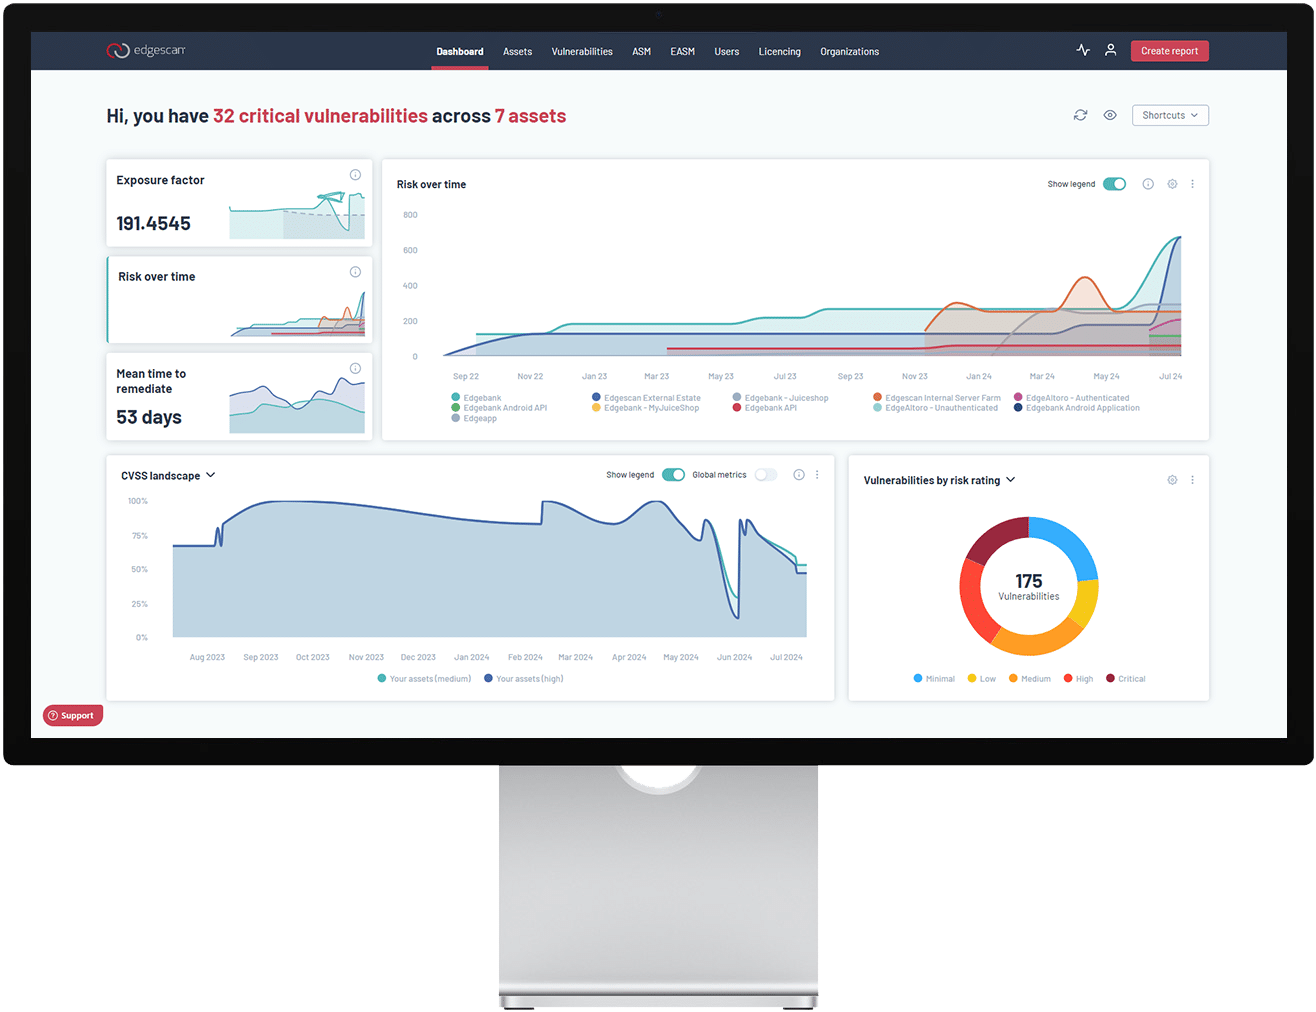1316x1012 pixels.
Task: Click 32 critical vulnerabilities link
Action: pyautogui.click(x=320, y=116)
